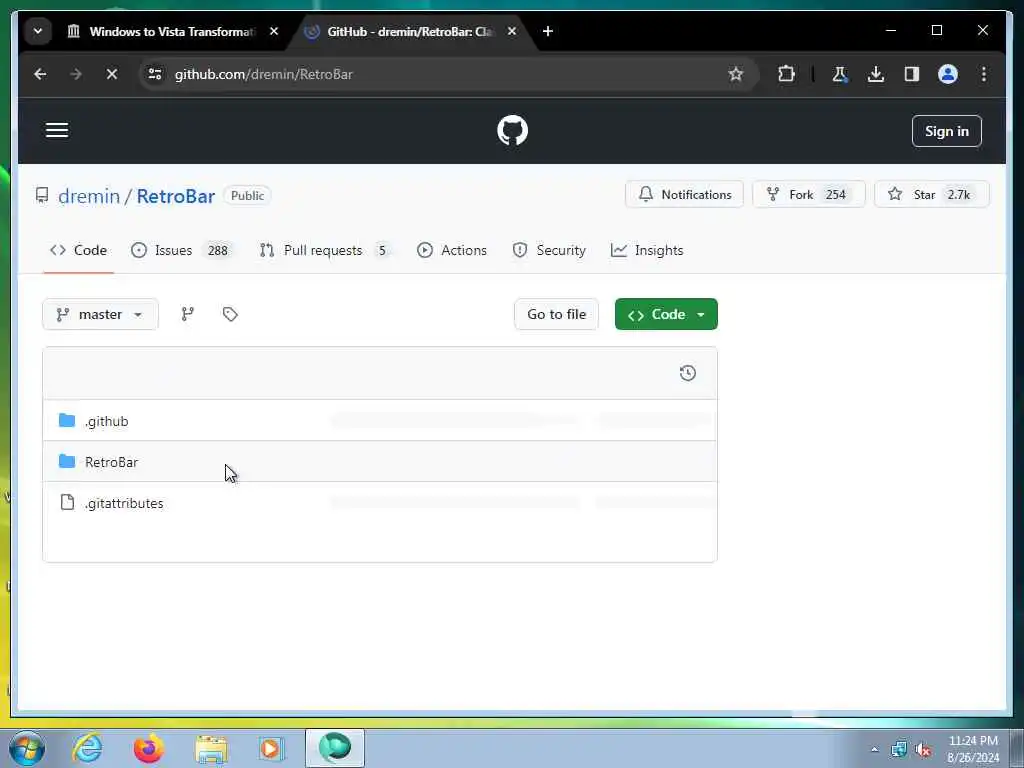Image resolution: width=1024 pixels, height=768 pixels.
Task: Toggle the browser side panel
Action: (912, 74)
